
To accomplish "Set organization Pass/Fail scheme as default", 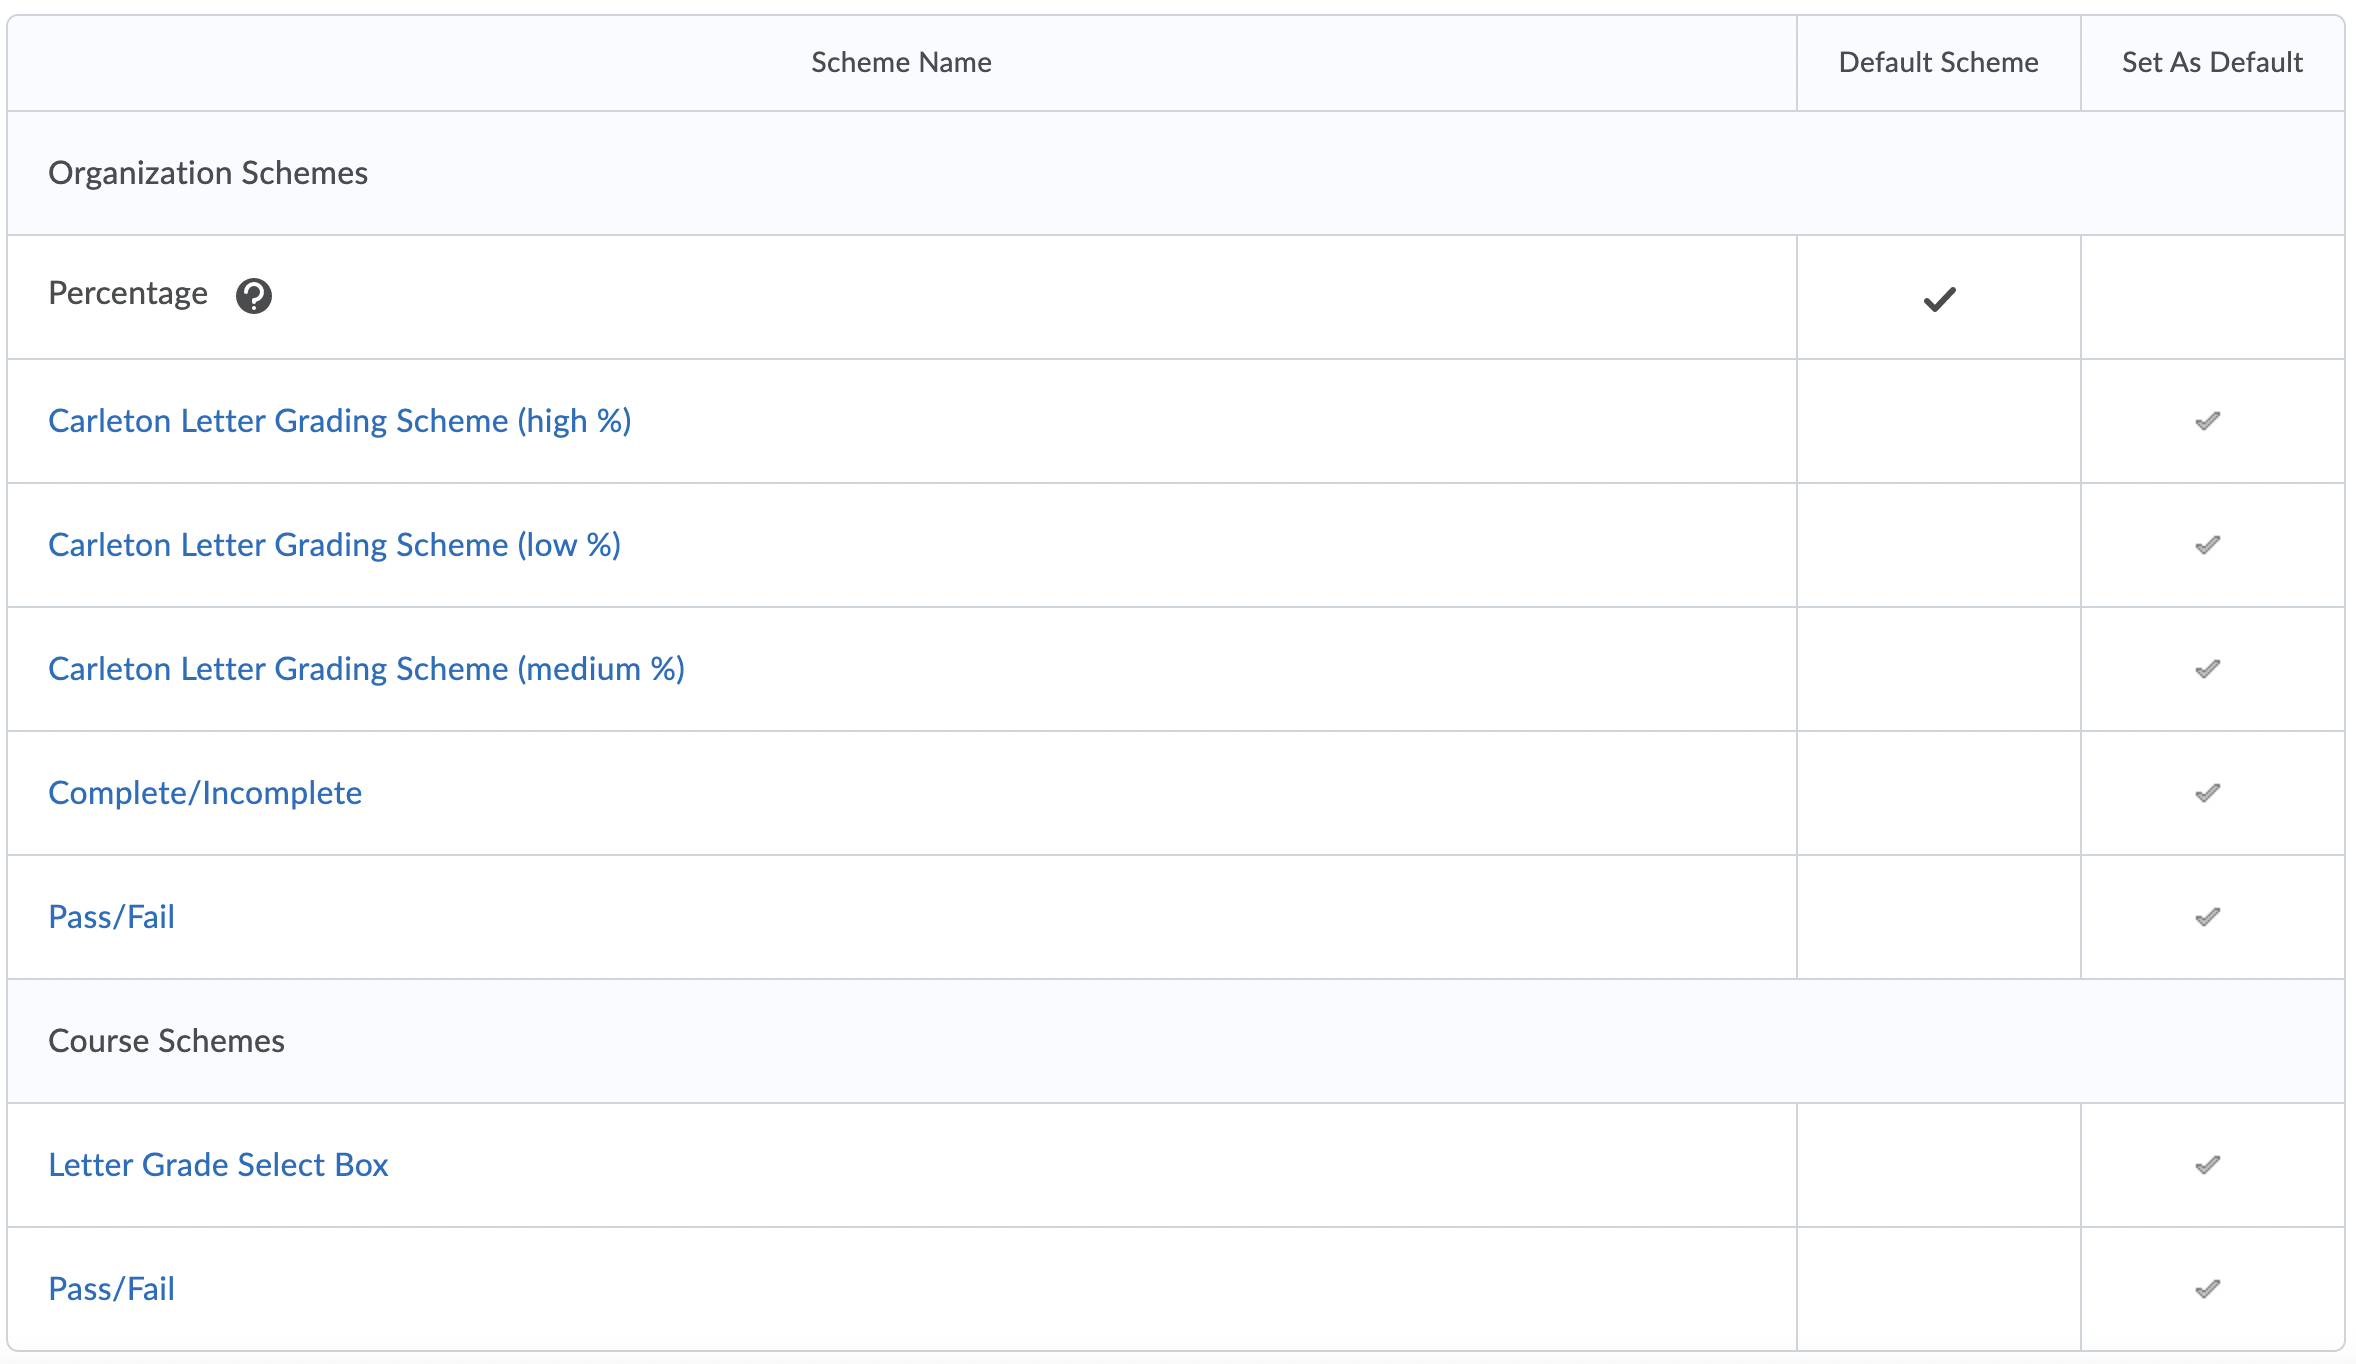I will click(2208, 917).
